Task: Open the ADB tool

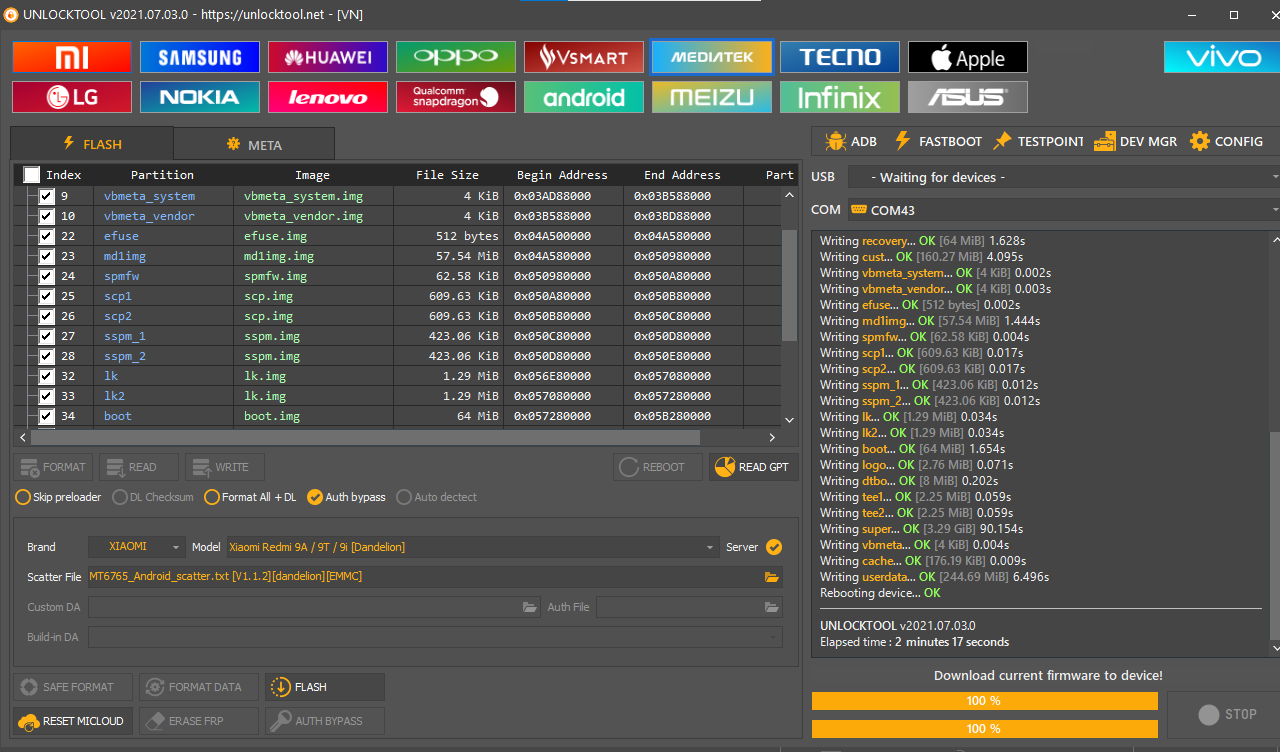Action: pos(851,141)
